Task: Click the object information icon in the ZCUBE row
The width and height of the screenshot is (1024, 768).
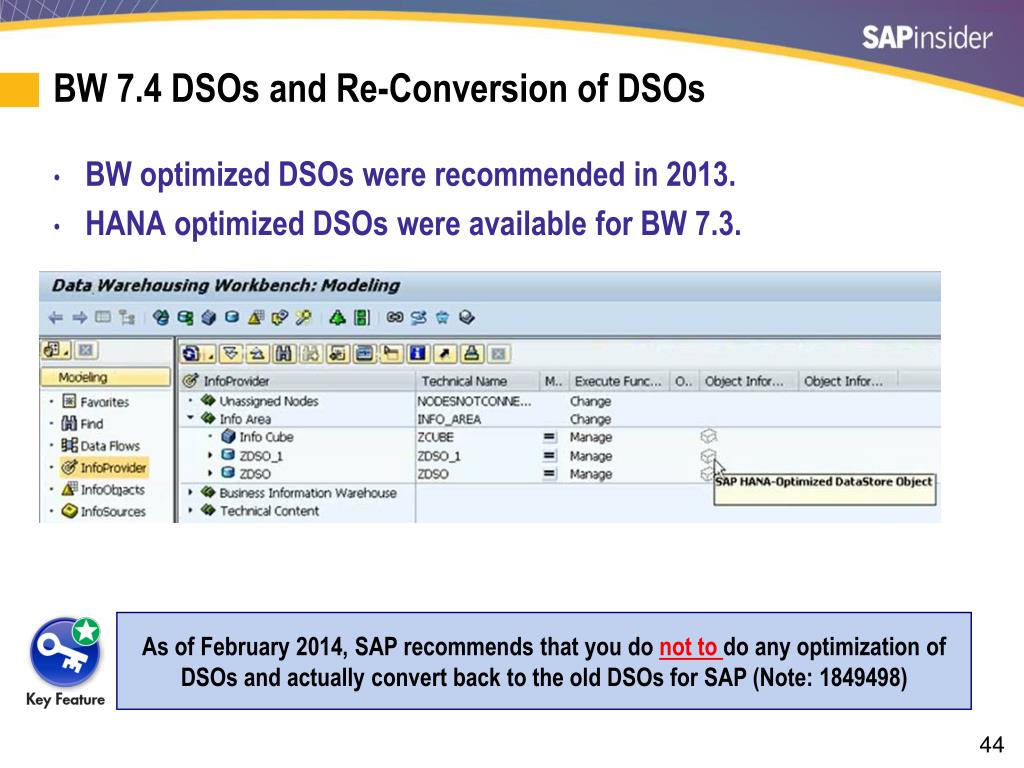Action: tap(709, 436)
